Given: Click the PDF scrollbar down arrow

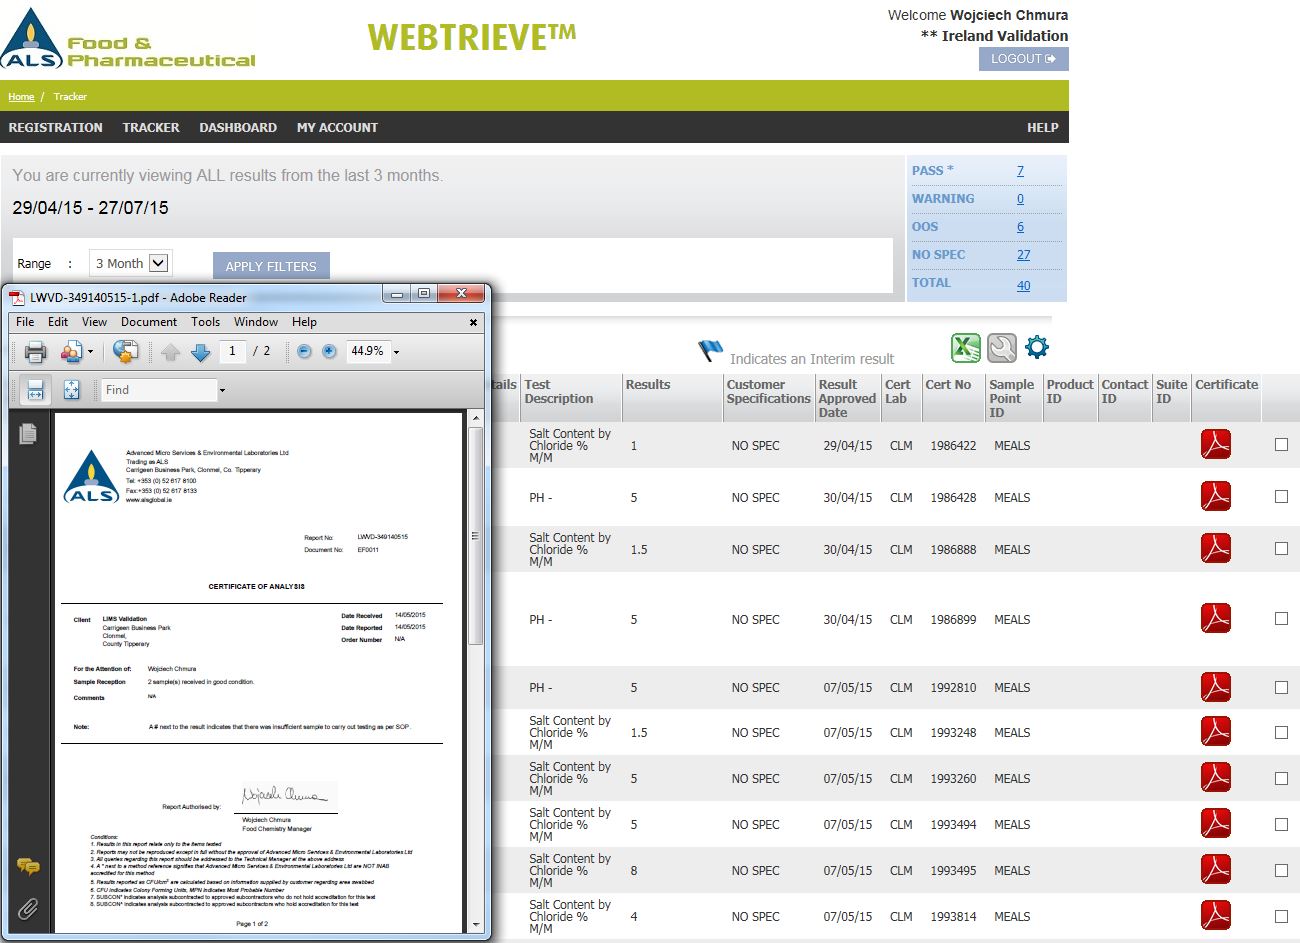Looking at the screenshot, I should coord(476,925).
